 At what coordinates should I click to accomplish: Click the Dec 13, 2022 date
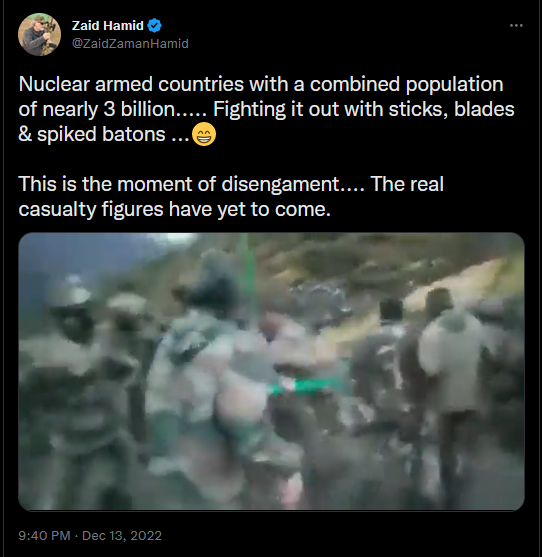(x=122, y=535)
